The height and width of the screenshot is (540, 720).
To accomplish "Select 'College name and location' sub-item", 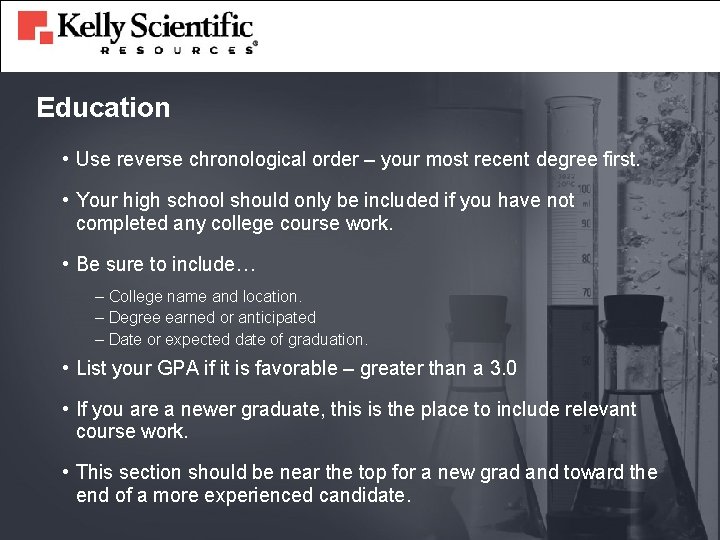I will click(204, 296).
